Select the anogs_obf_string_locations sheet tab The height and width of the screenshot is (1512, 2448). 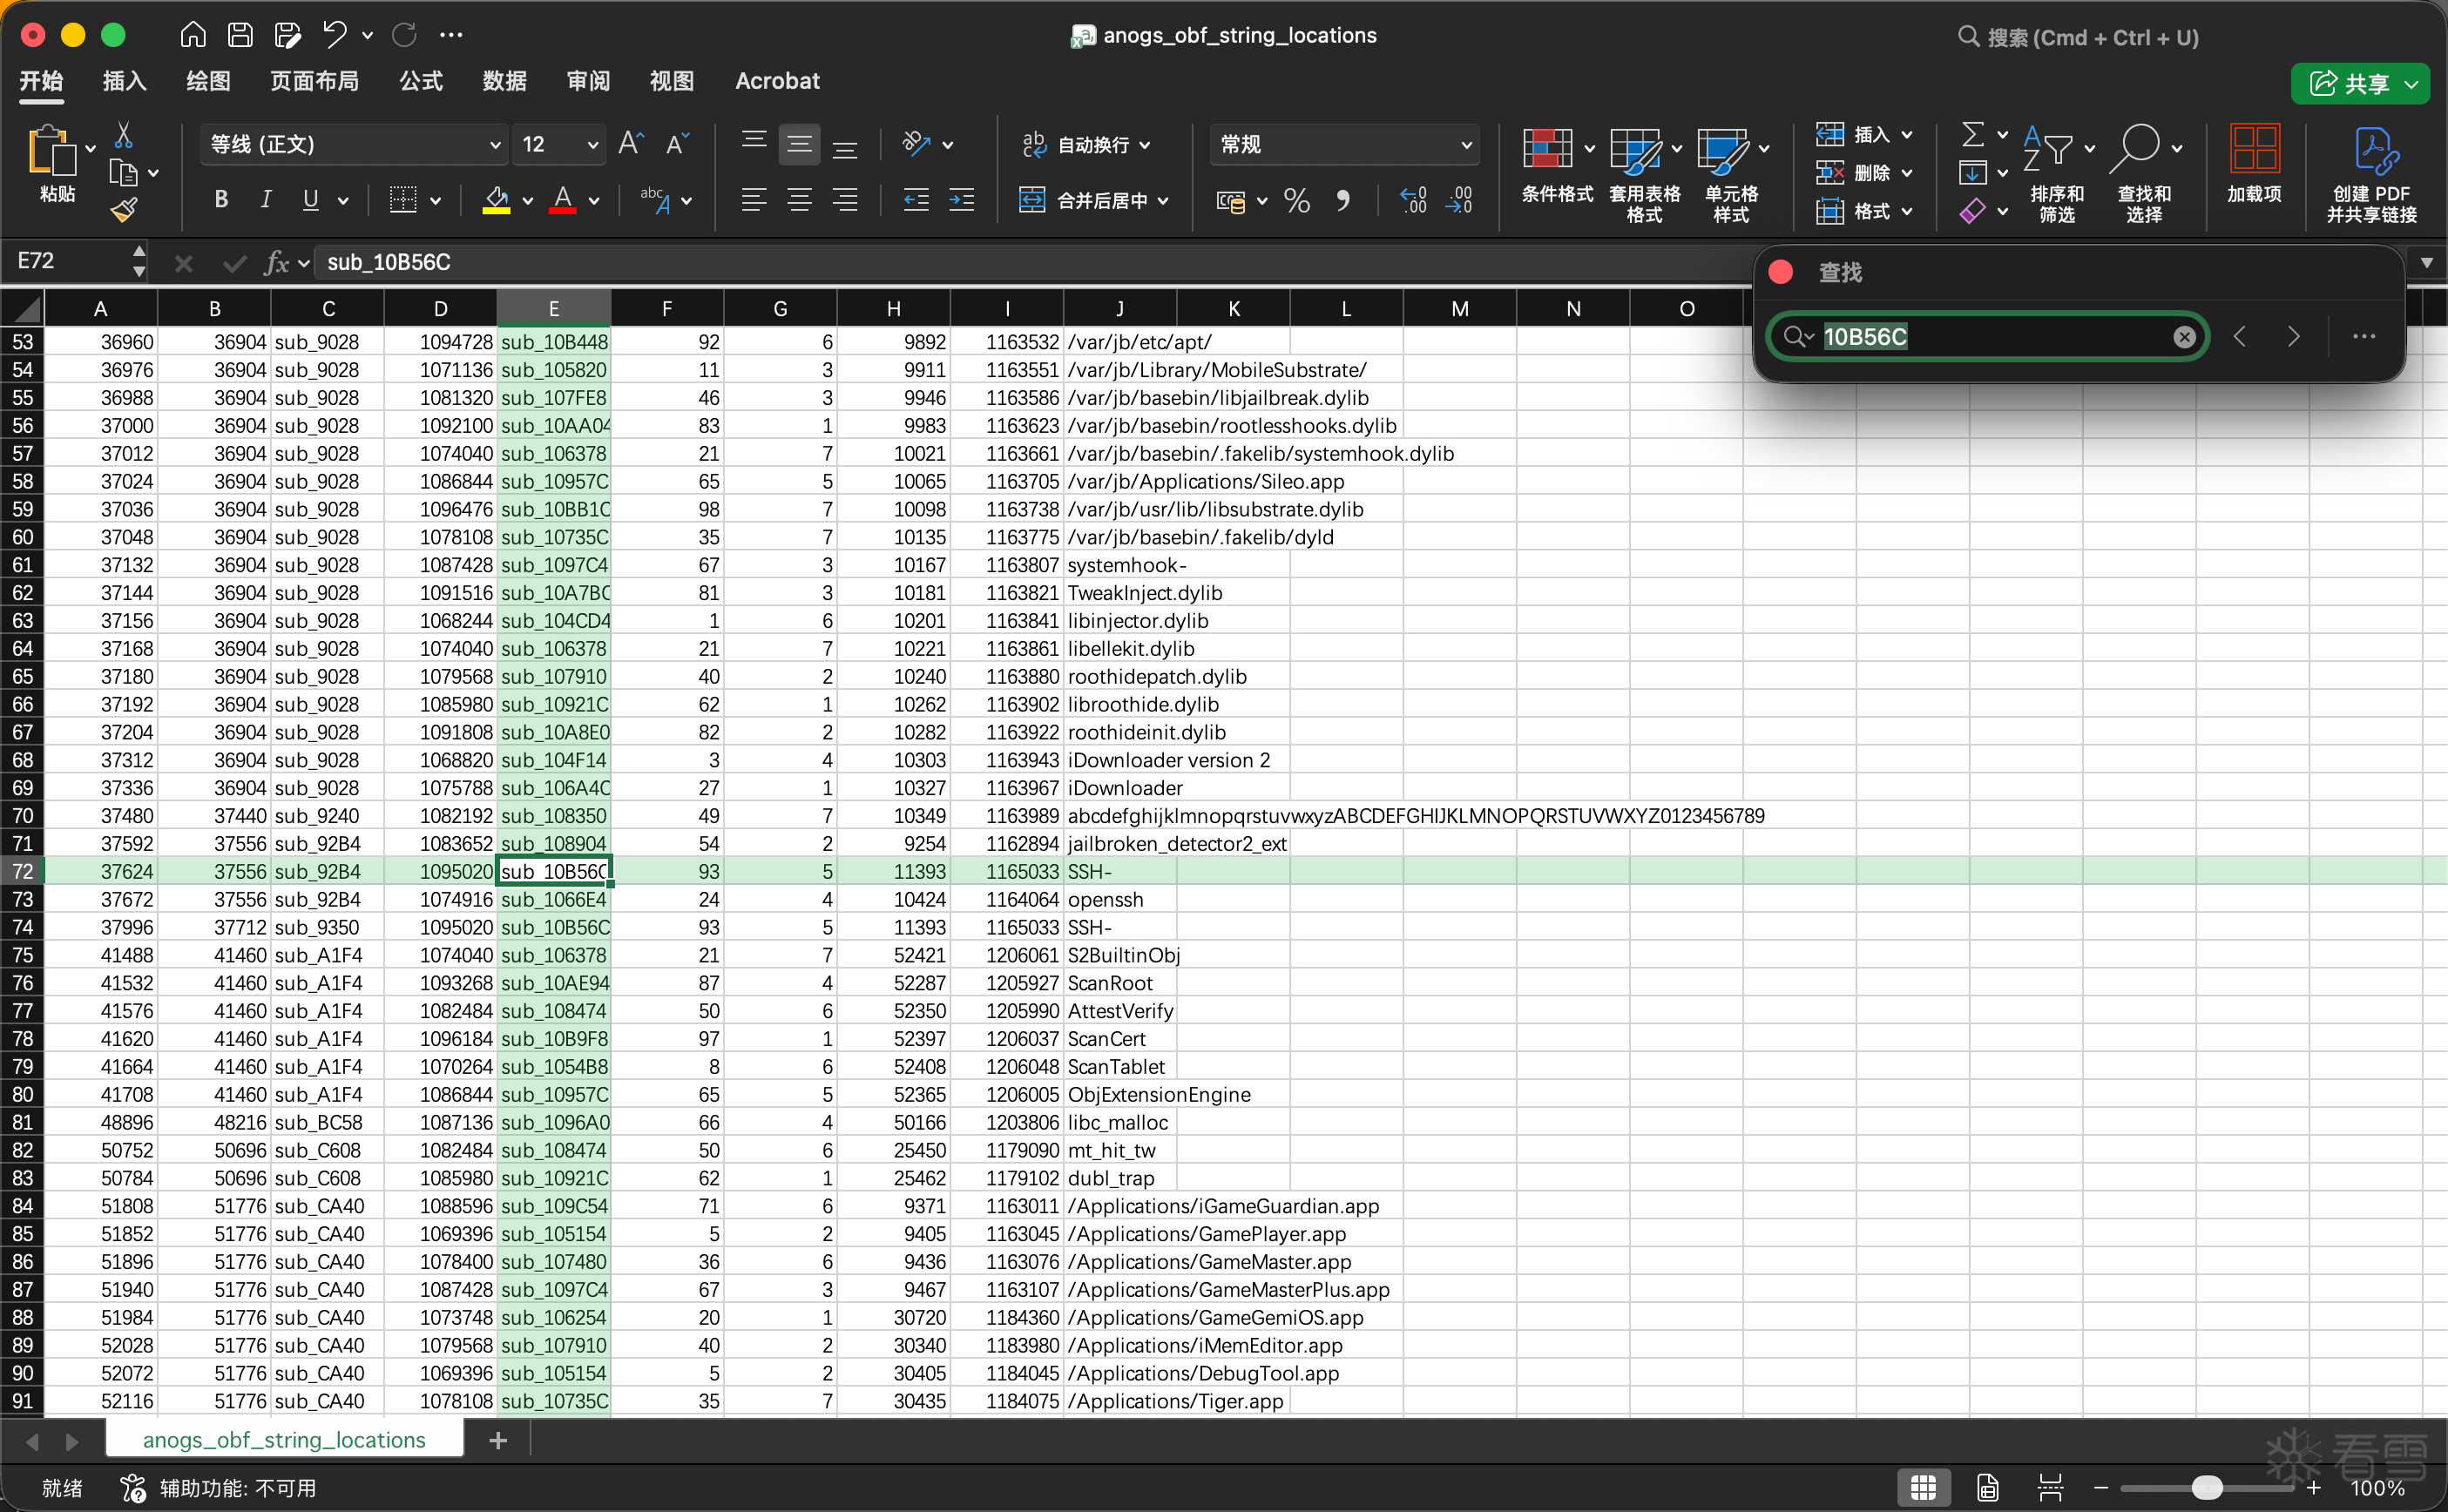tap(284, 1440)
